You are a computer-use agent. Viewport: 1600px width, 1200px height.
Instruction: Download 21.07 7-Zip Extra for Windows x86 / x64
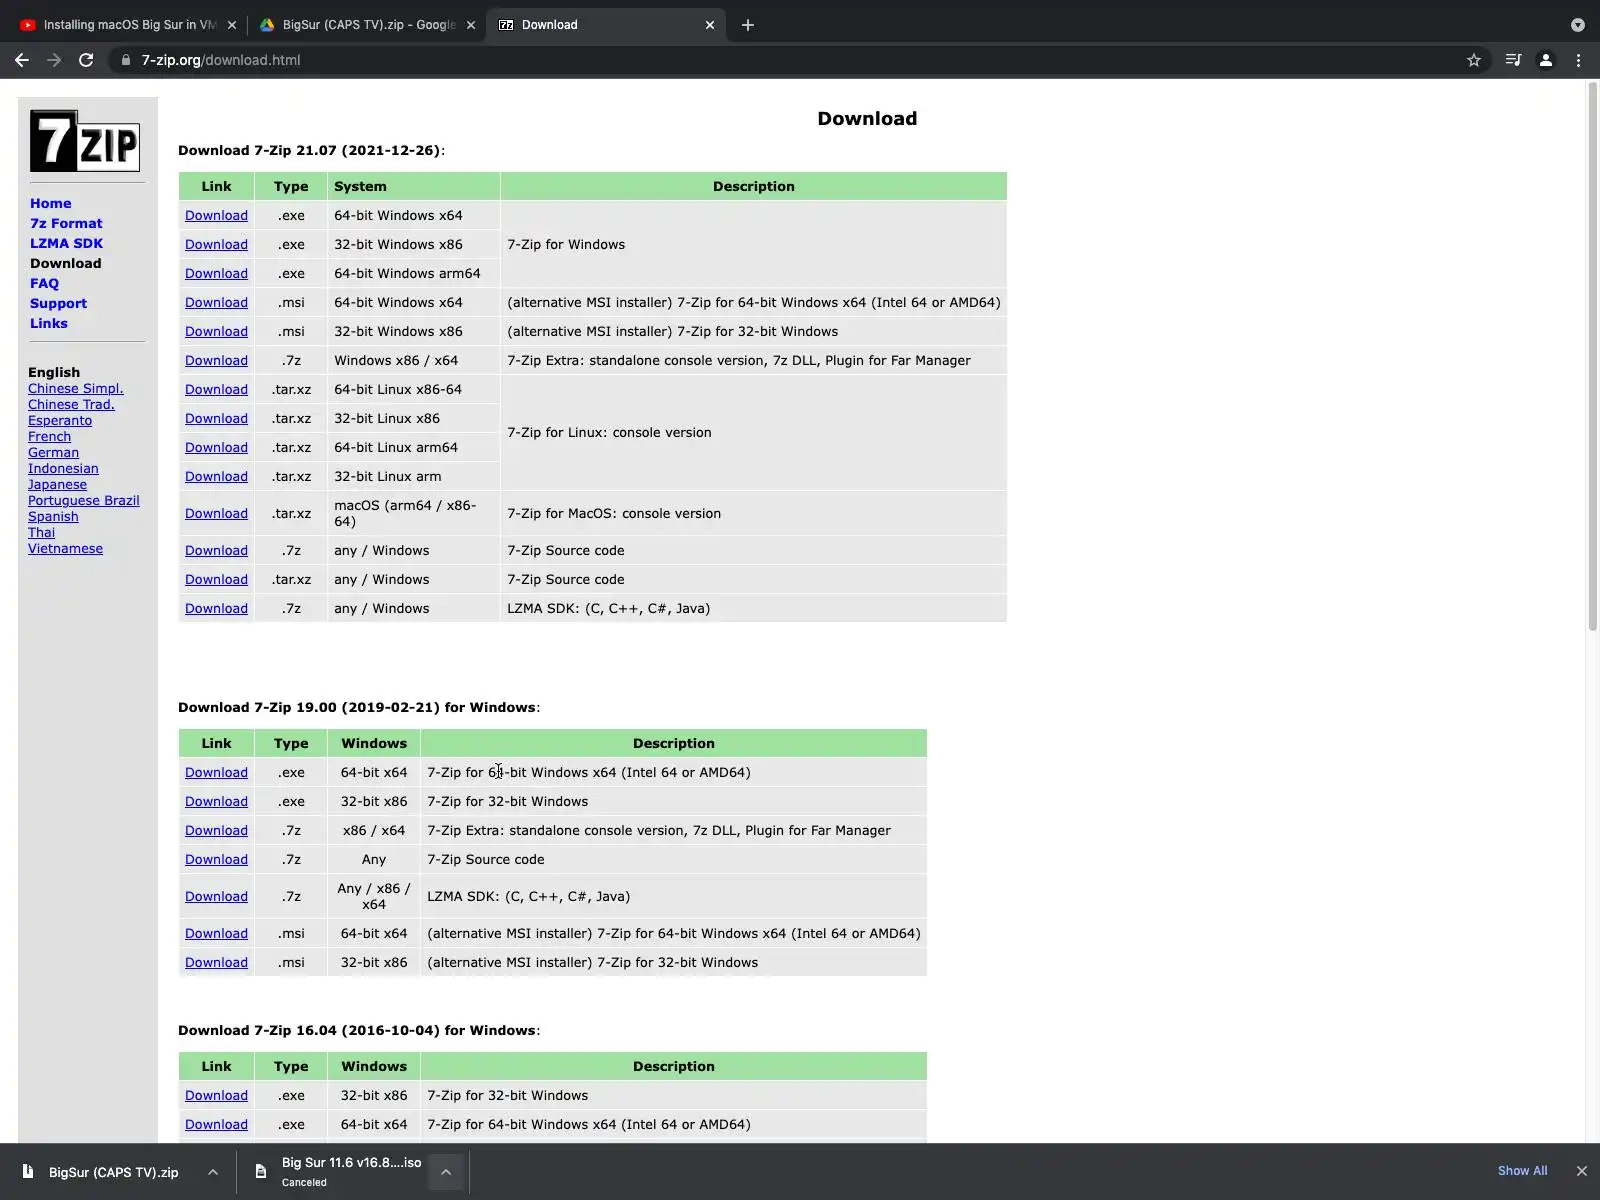(x=216, y=361)
